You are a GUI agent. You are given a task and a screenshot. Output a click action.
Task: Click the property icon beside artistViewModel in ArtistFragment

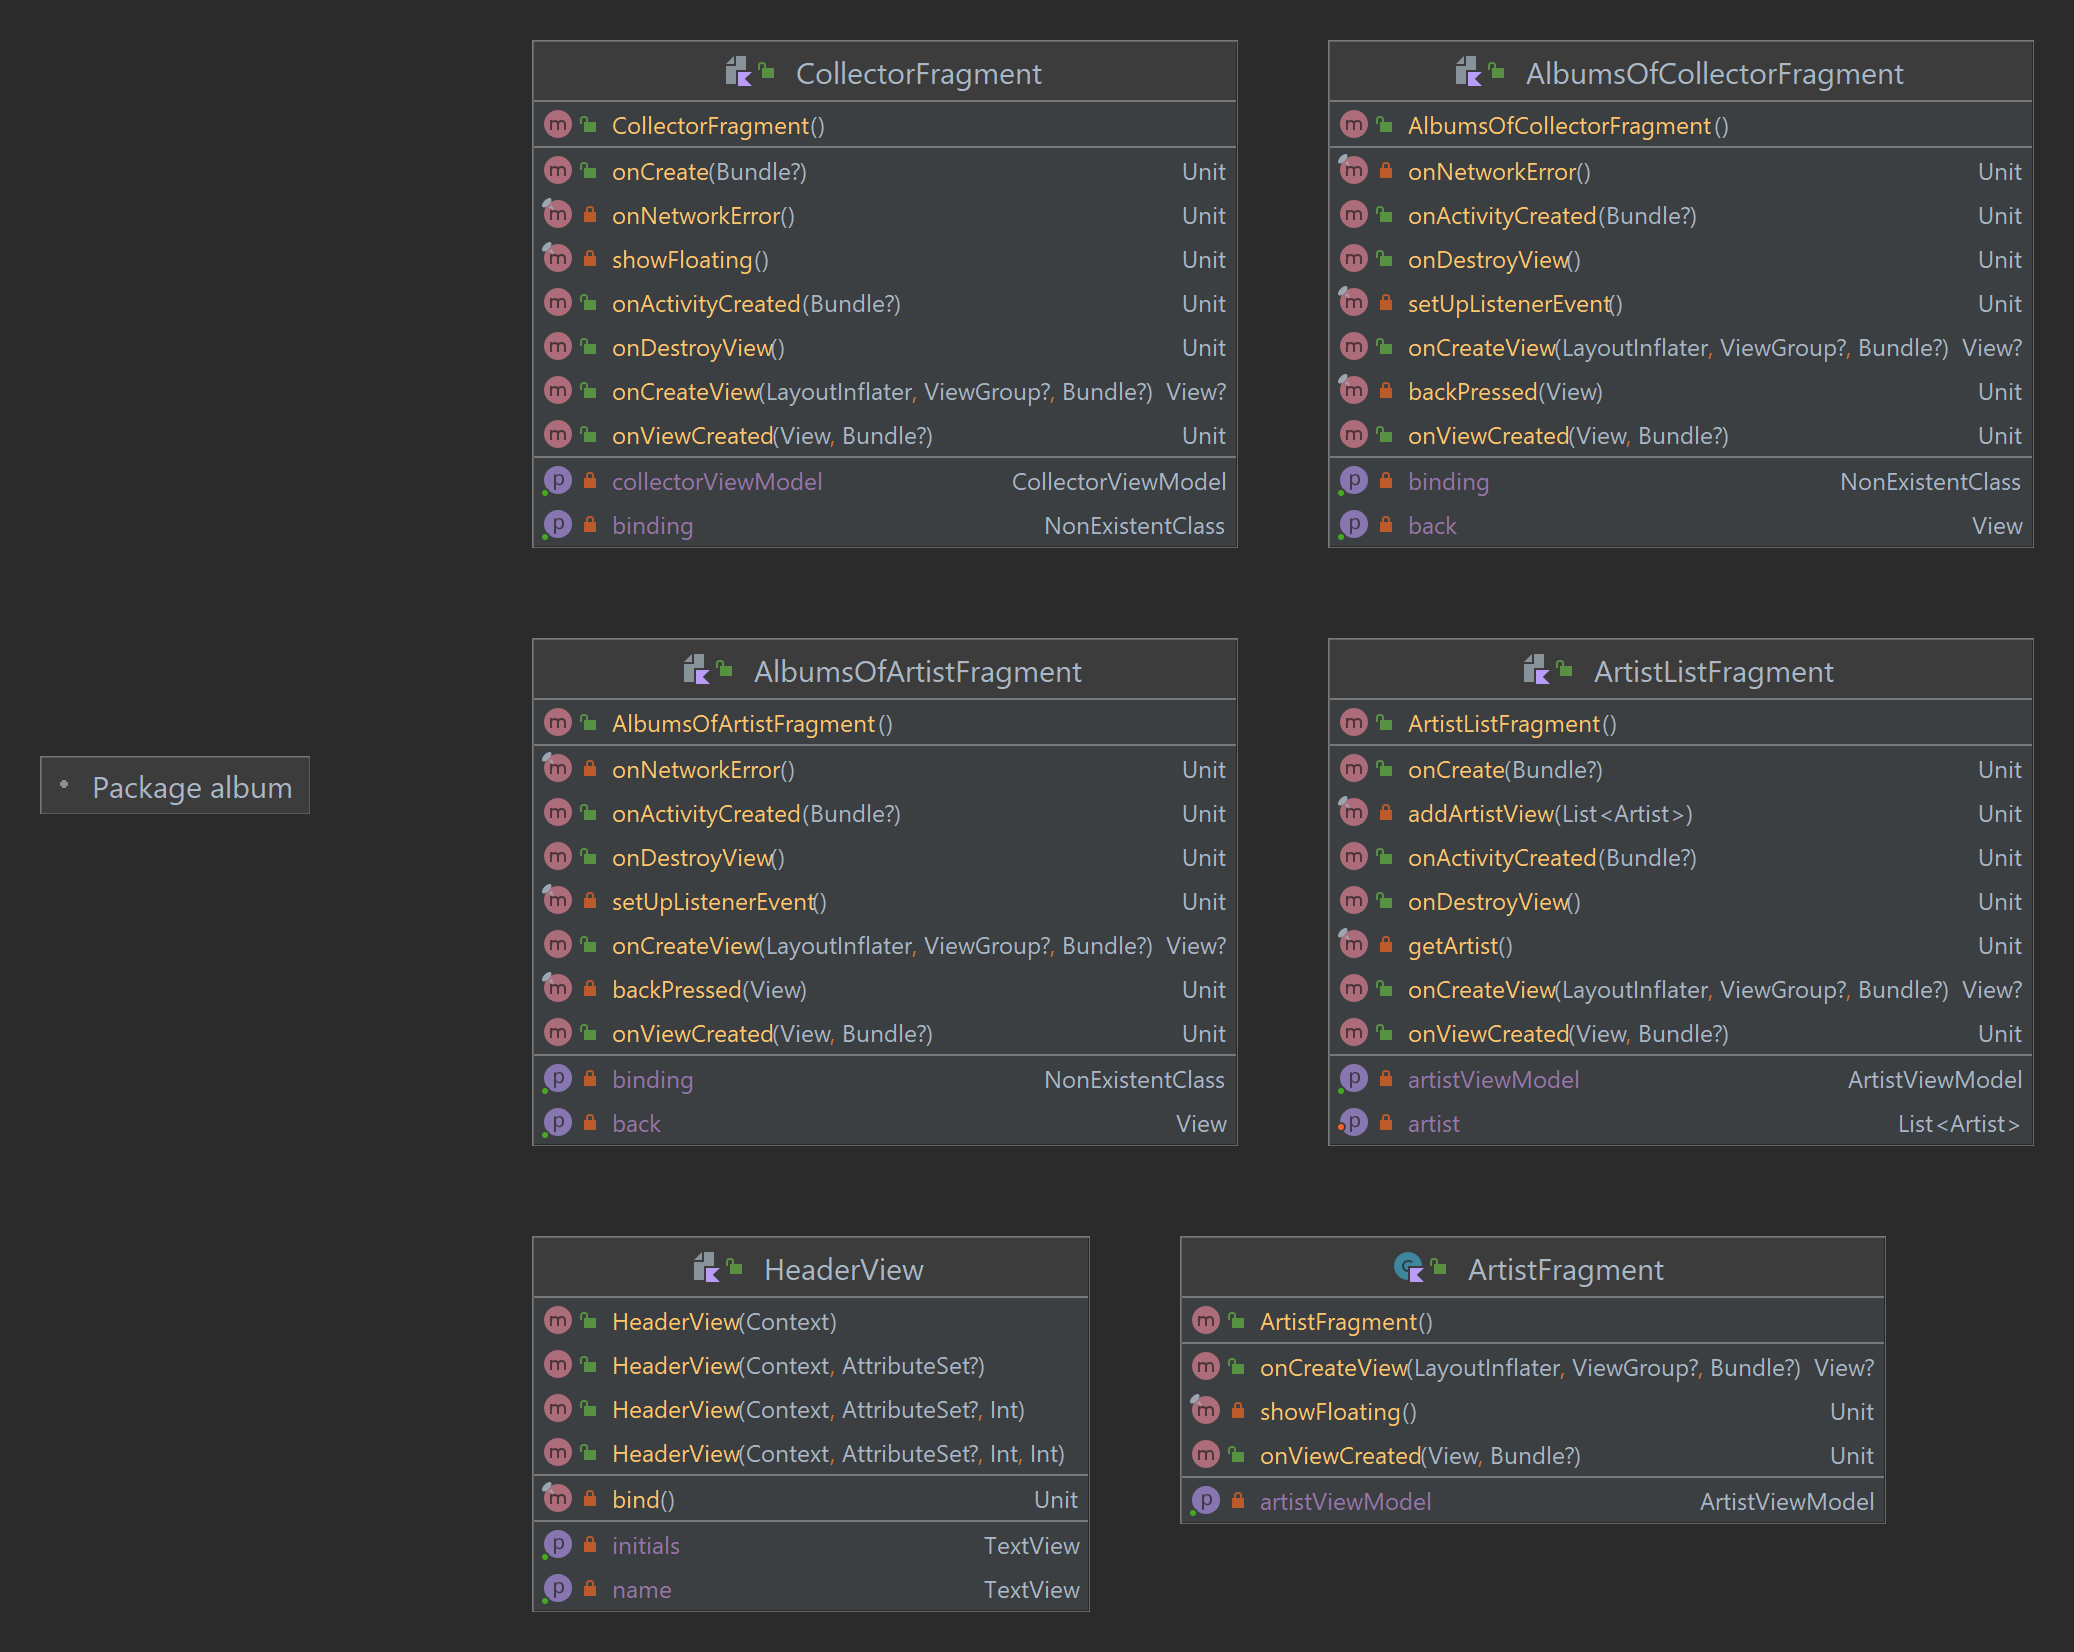pos(1205,1501)
